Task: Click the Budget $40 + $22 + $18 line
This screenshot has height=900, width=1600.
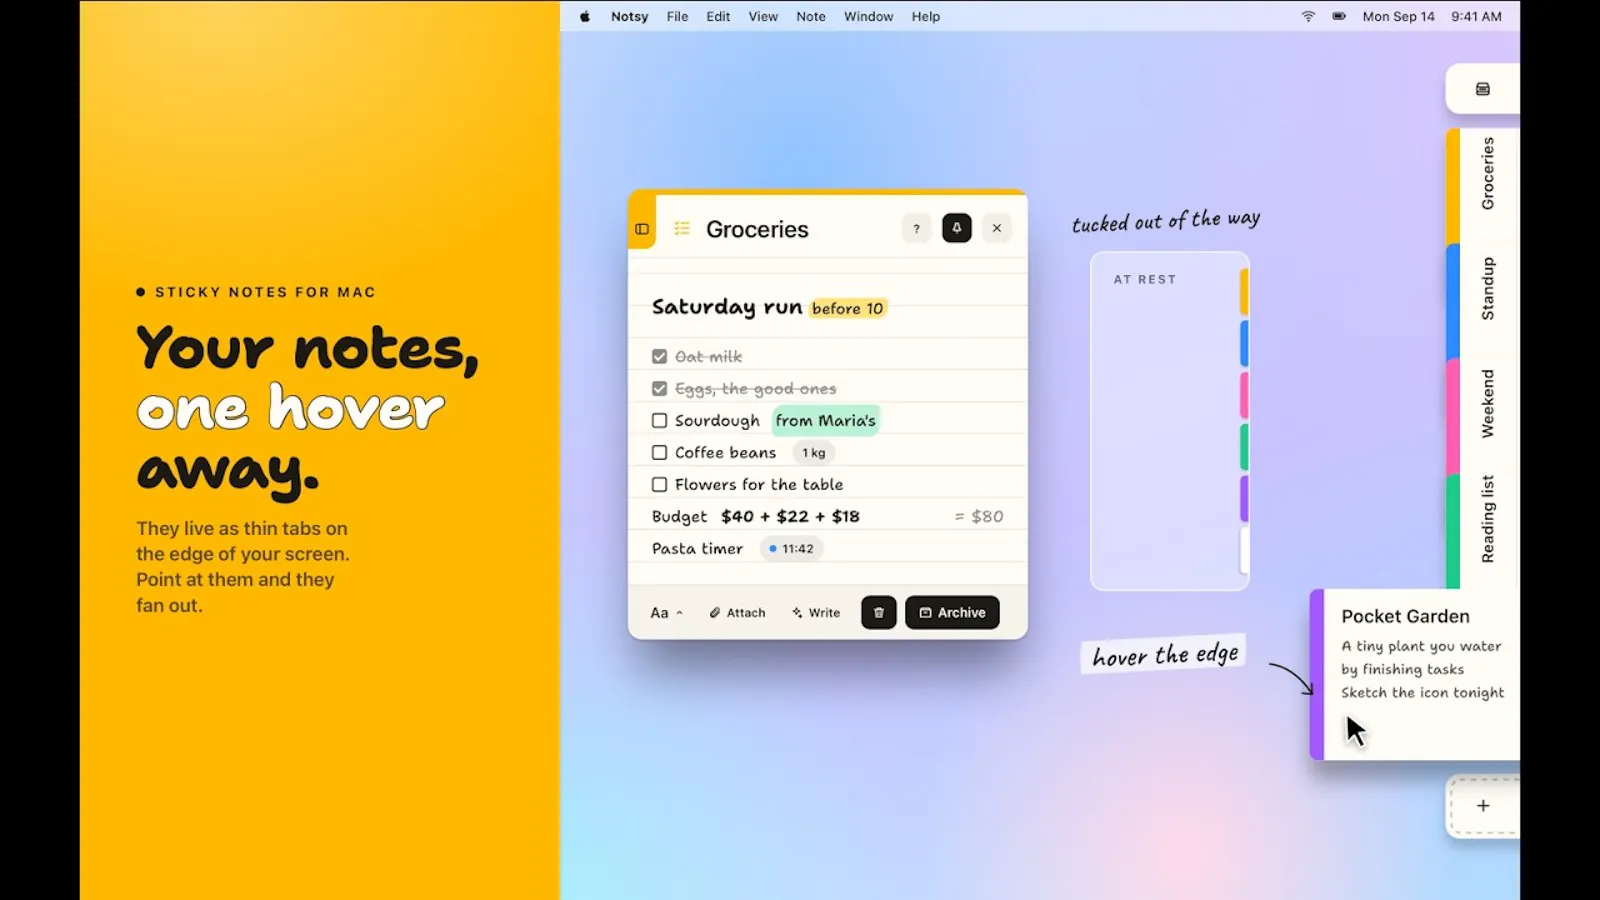Action: tap(756, 516)
